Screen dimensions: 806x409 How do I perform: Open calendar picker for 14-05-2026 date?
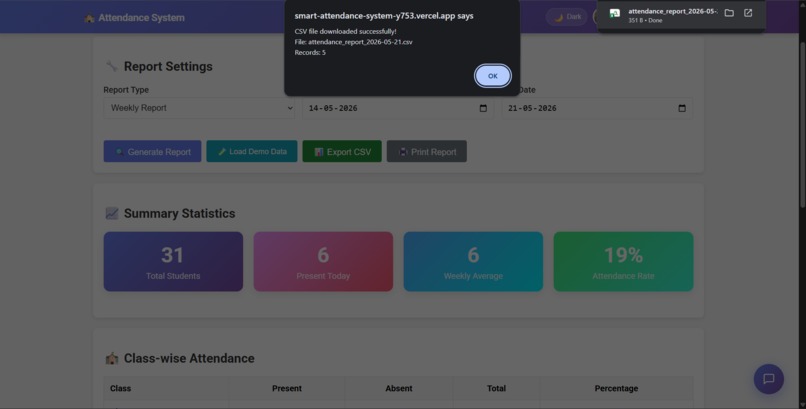(483, 108)
